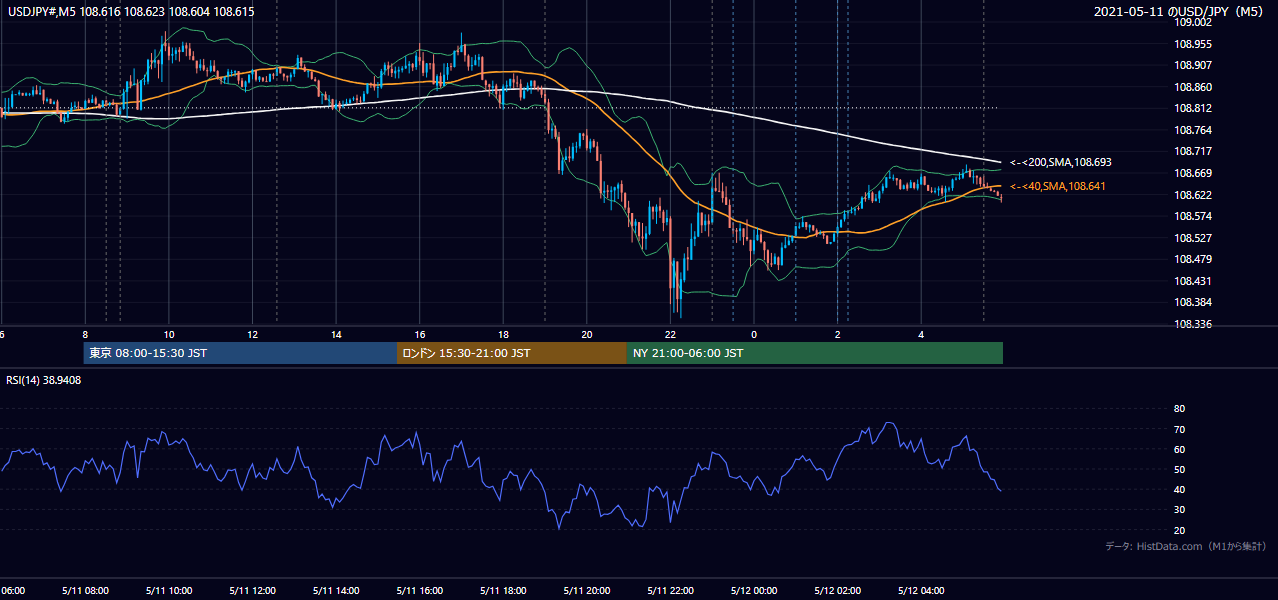Click RSI axis level 40
Screen dimensions: 1278x600
pyautogui.click(x=1179, y=489)
